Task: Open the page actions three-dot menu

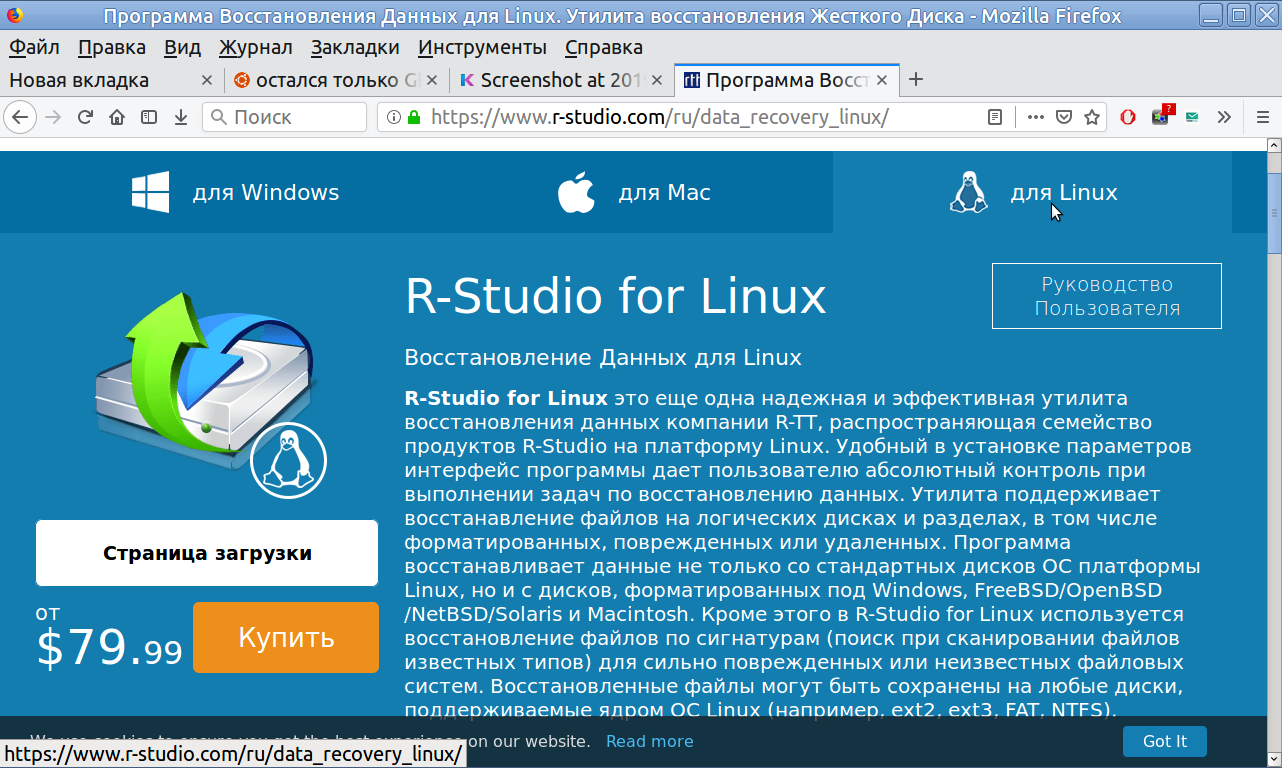Action: [x=1036, y=117]
